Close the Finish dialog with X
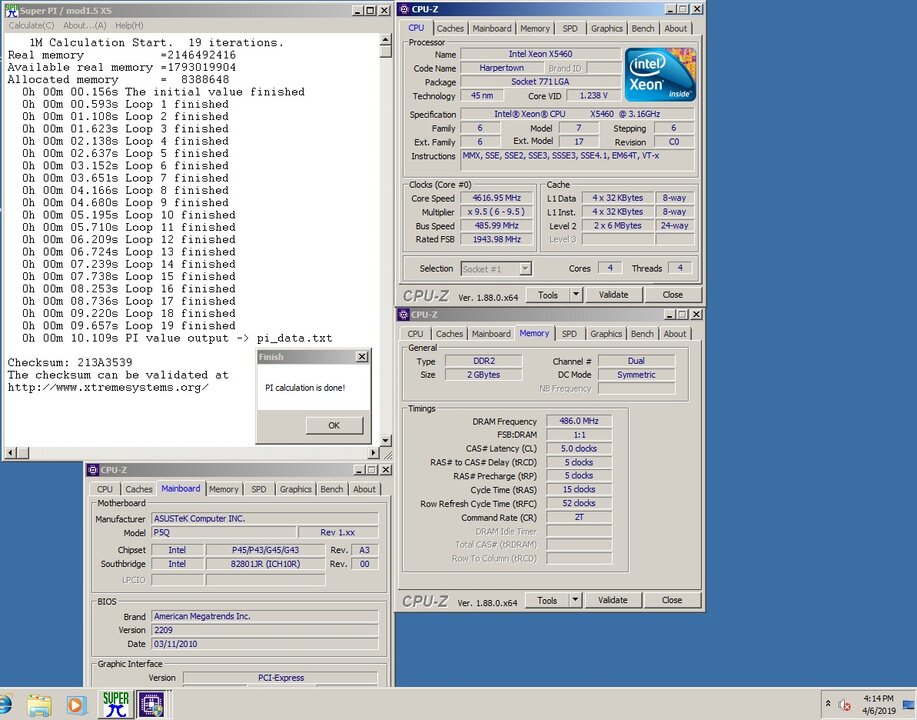This screenshot has height=720, width=917. (362, 356)
